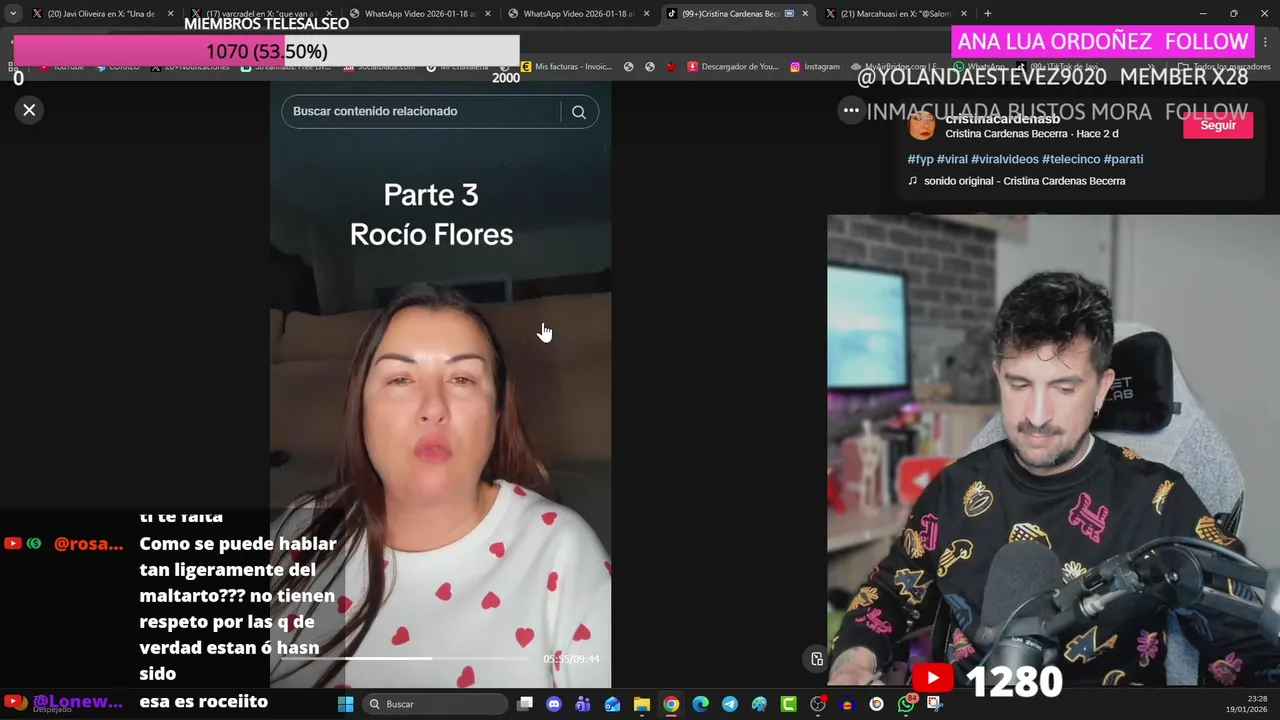Close the Javi Oliveira en X tab
This screenshot has width=1280, height=720.
click(x=170, y=14)
